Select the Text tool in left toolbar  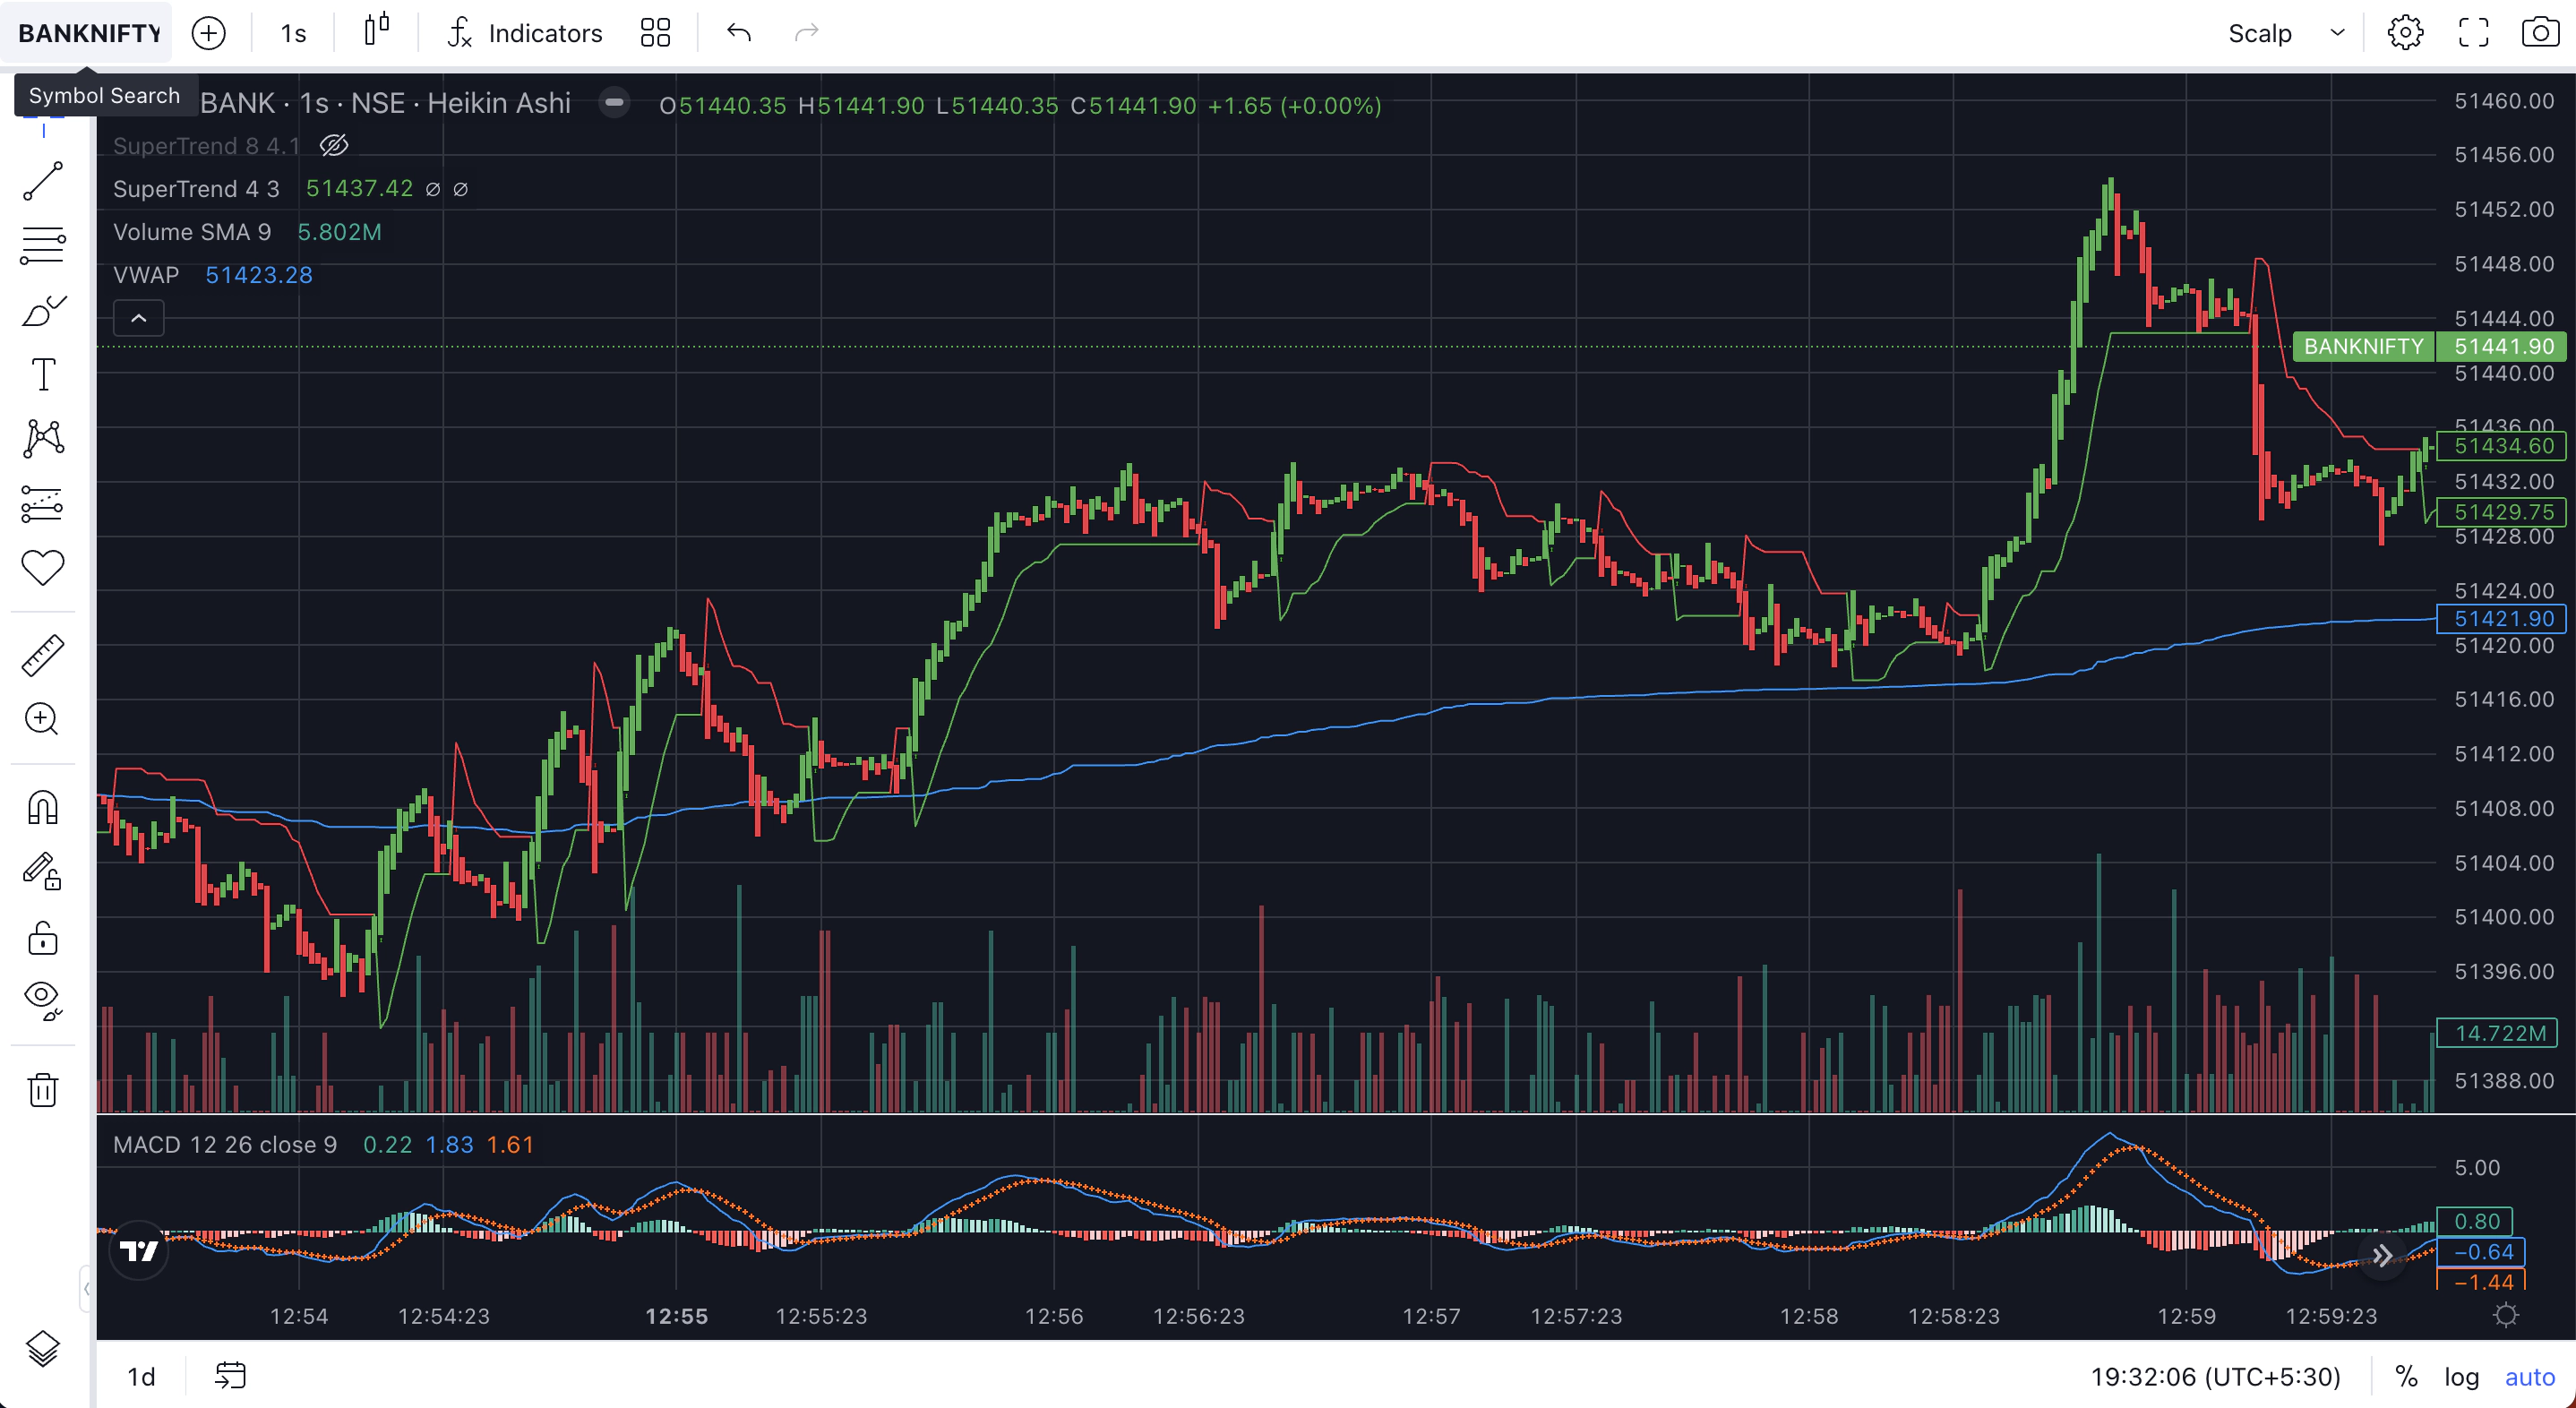pyautogui.click(x=43, y=375)
